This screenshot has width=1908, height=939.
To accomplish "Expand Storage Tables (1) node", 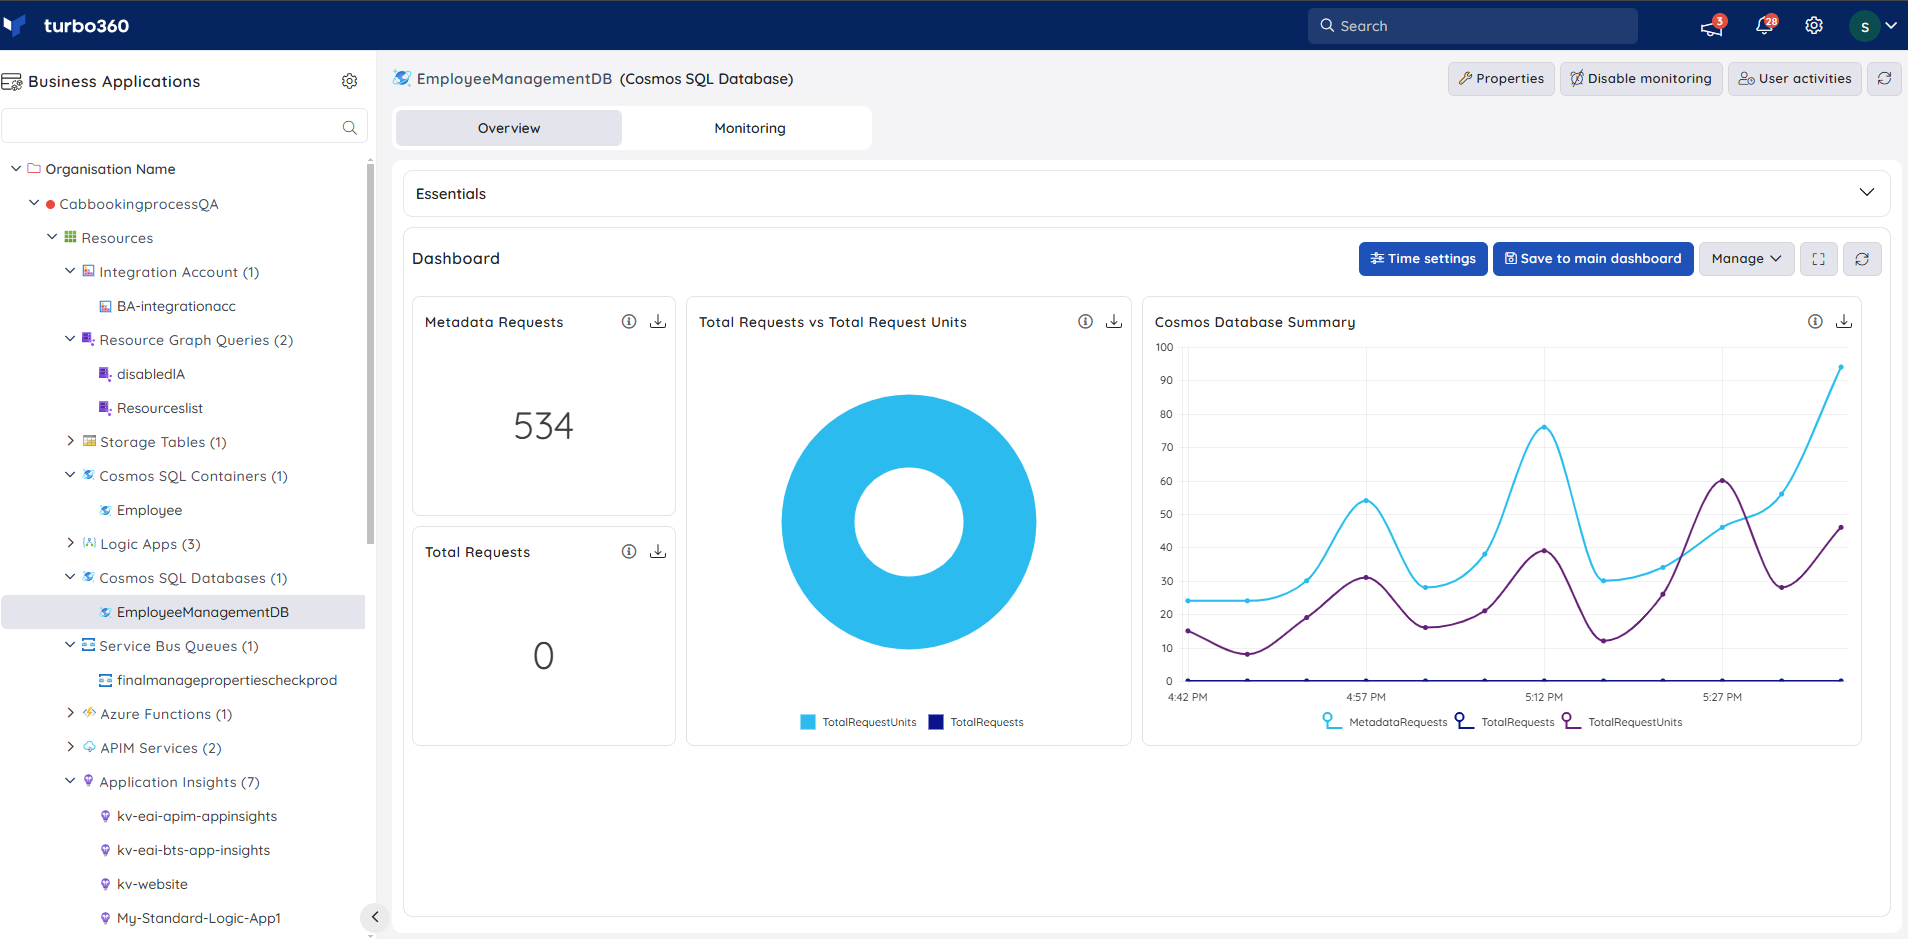I will [x=70, y=441].
